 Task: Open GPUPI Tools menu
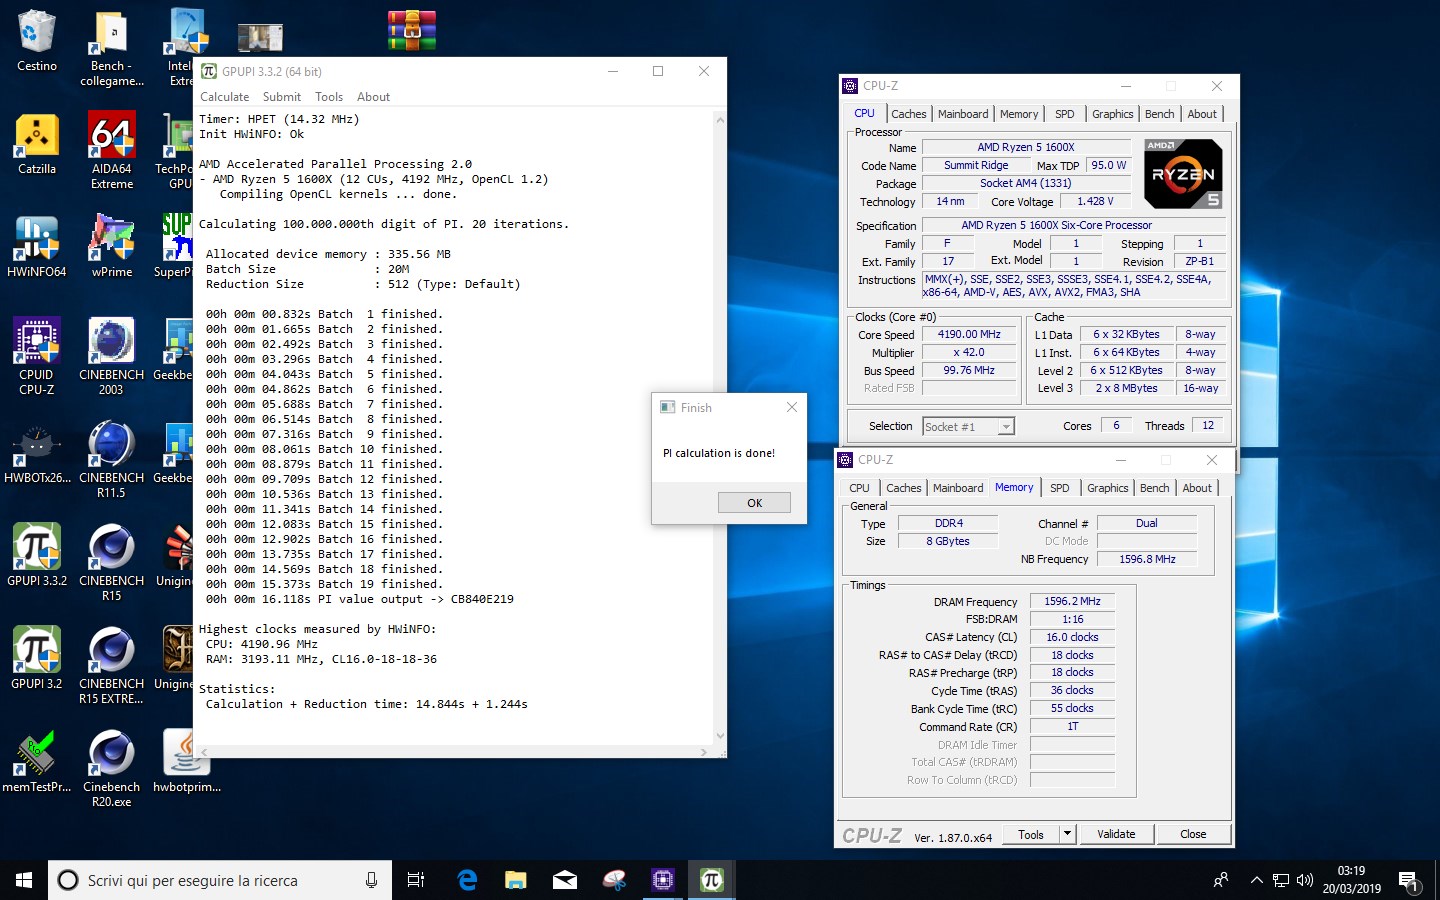(x=329, y=97)
